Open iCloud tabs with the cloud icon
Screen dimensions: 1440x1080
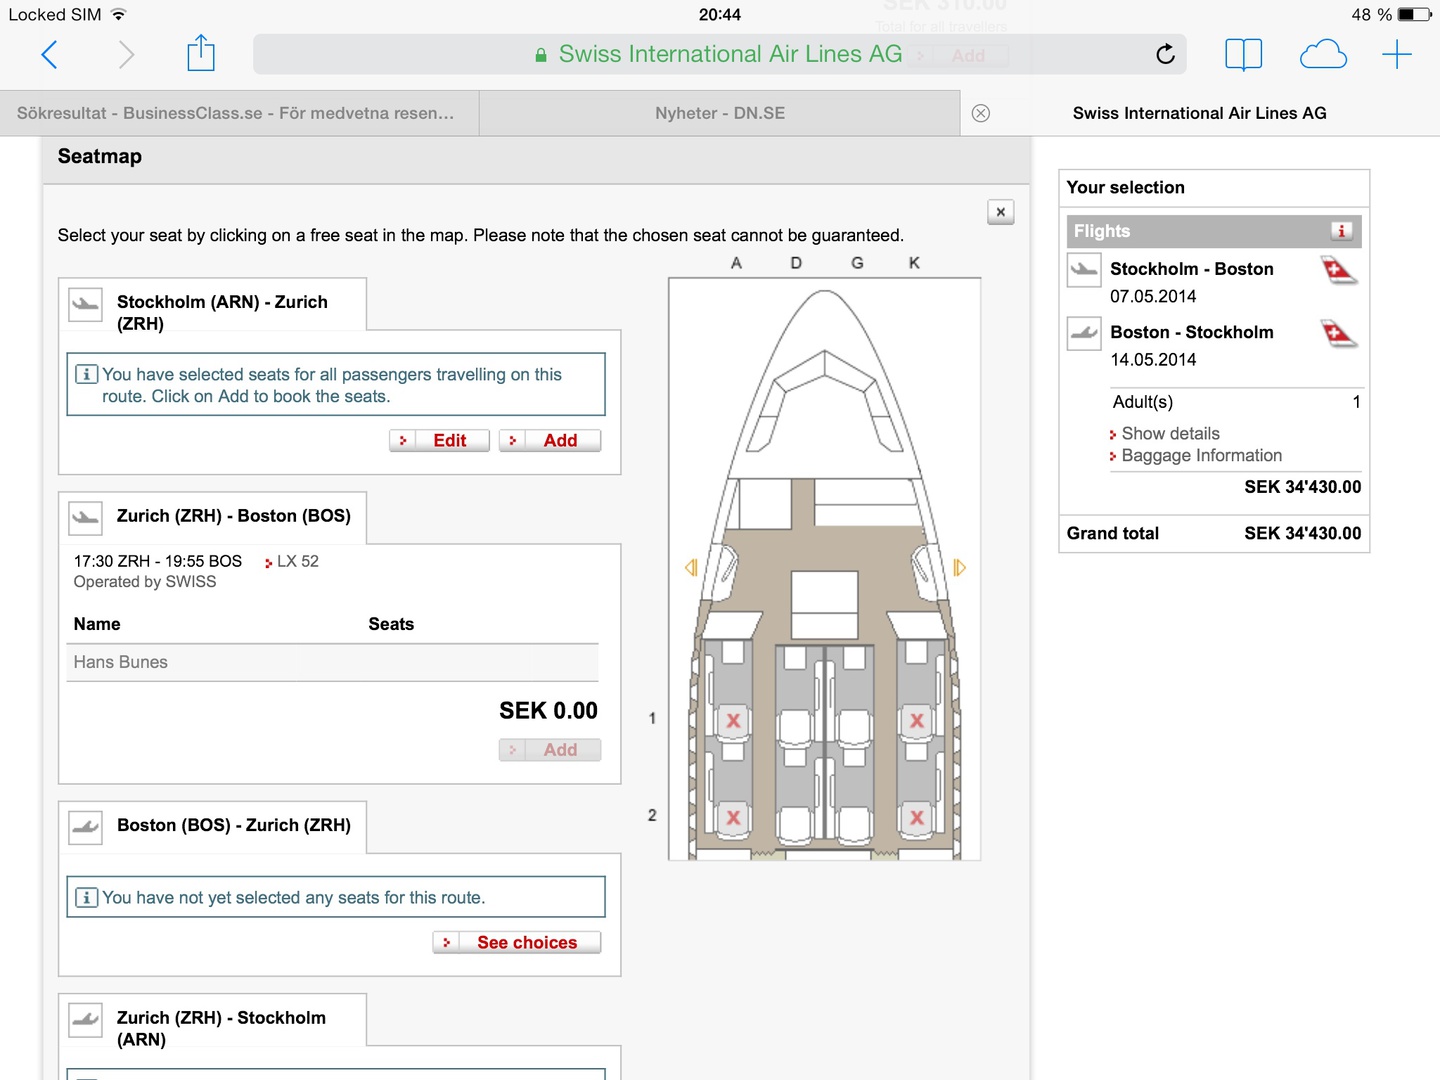(x=1322, y=54)
